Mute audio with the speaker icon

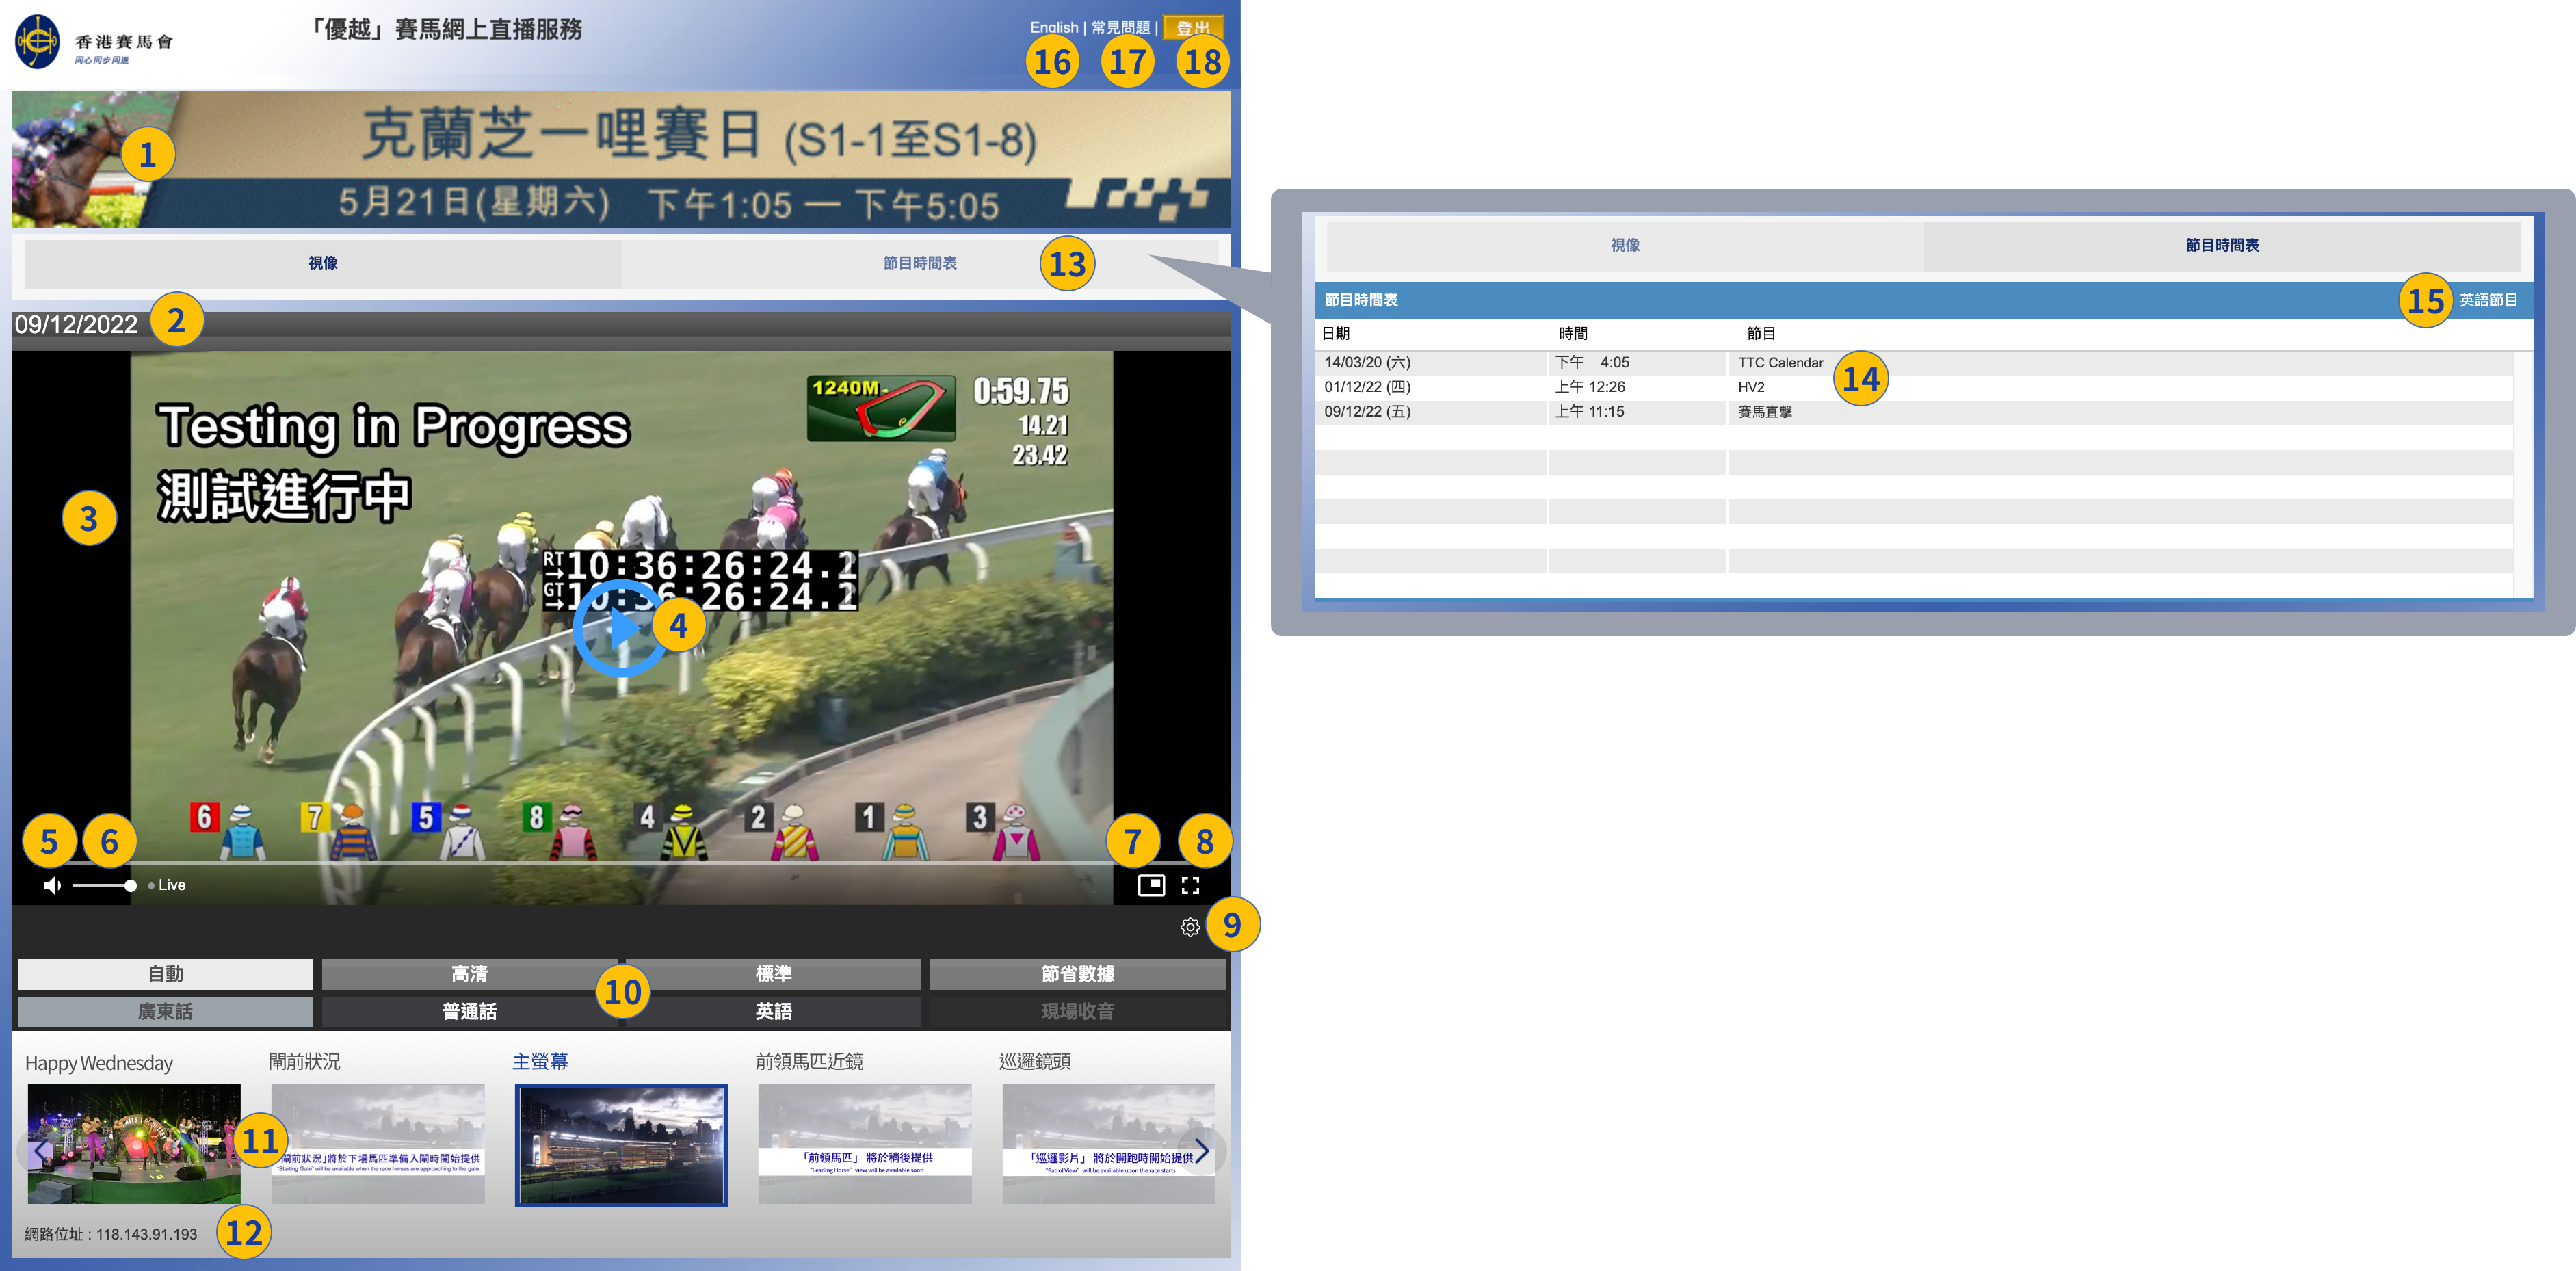53,885
